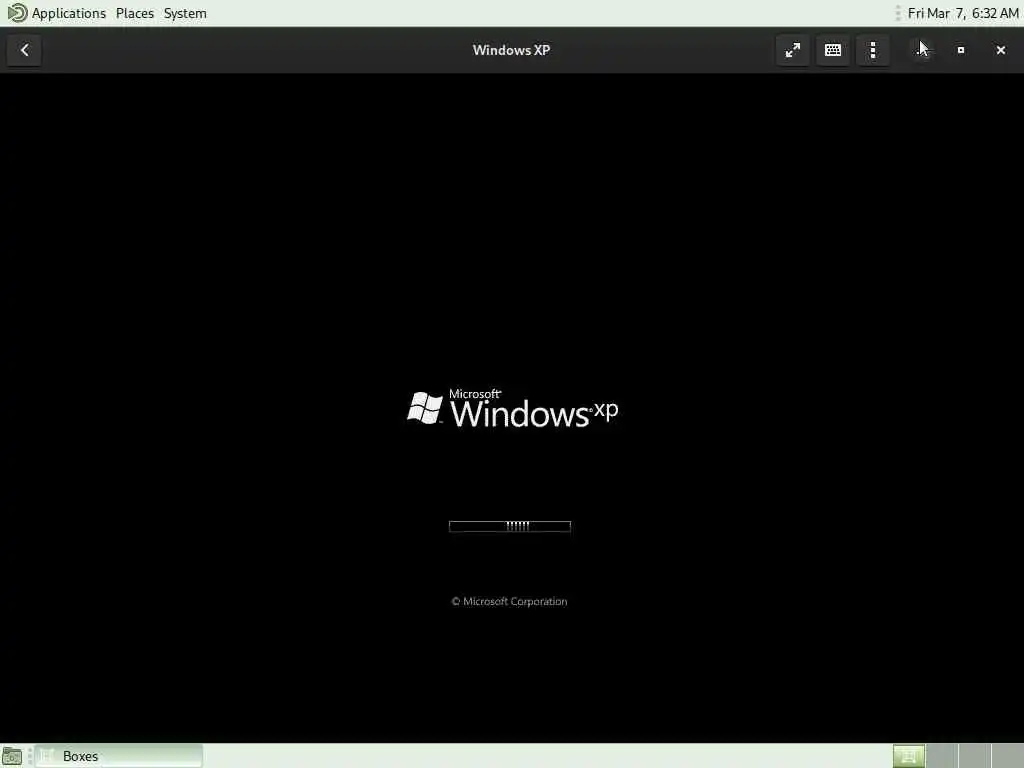Go back to the Boxes overview
This screenshot has height=768, width=1024.
(x=24, y=50)
